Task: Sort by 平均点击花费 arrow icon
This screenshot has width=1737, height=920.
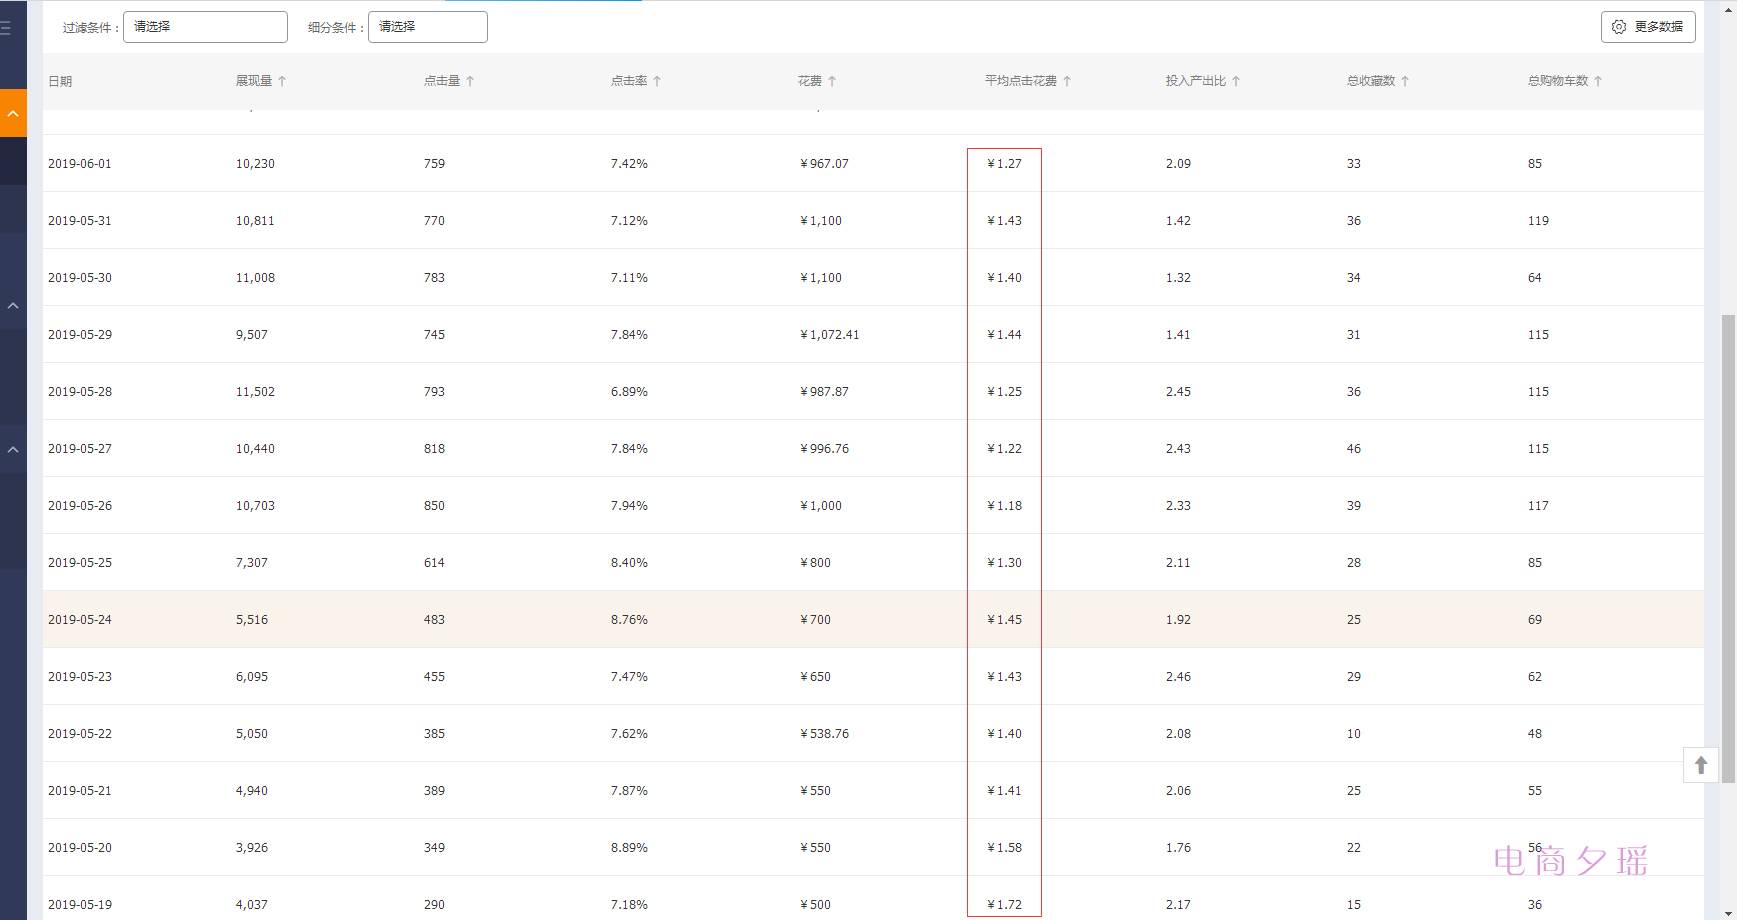Action: point(1067,81)
